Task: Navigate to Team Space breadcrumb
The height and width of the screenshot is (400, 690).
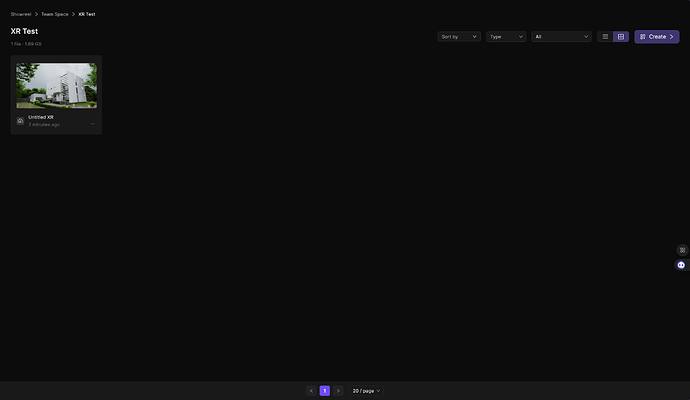Action: pos(55,14)
